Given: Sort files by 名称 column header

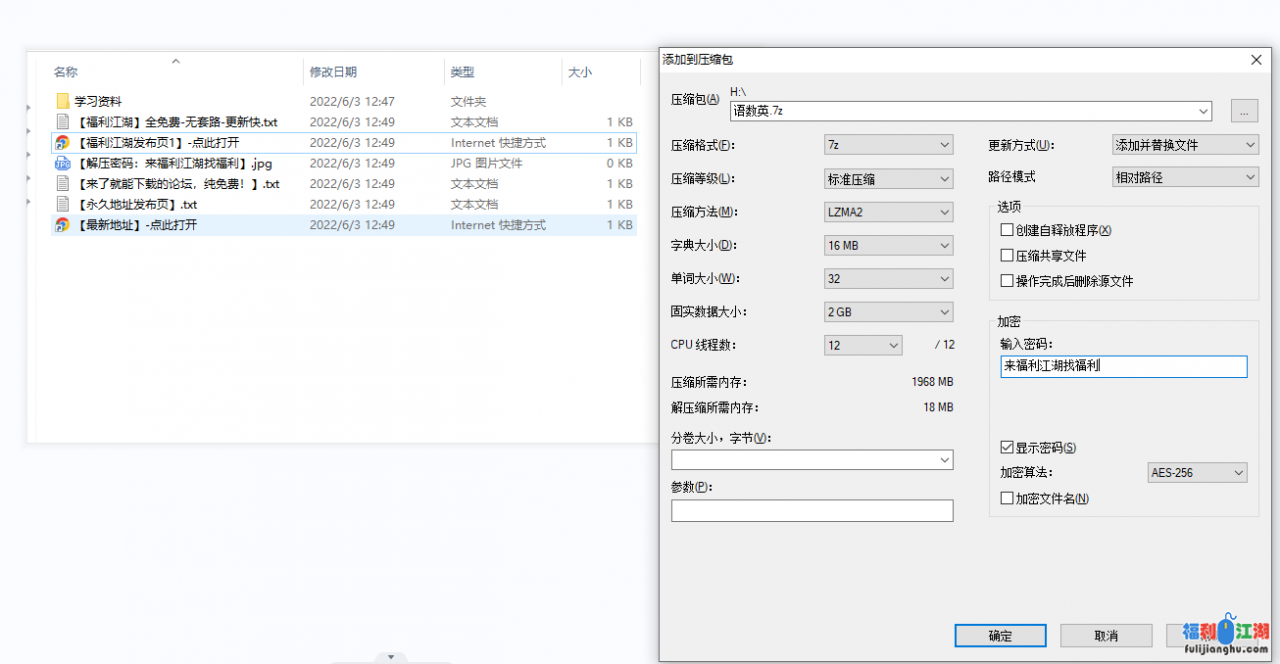Looking at the screenshot, I should (66, 72).
